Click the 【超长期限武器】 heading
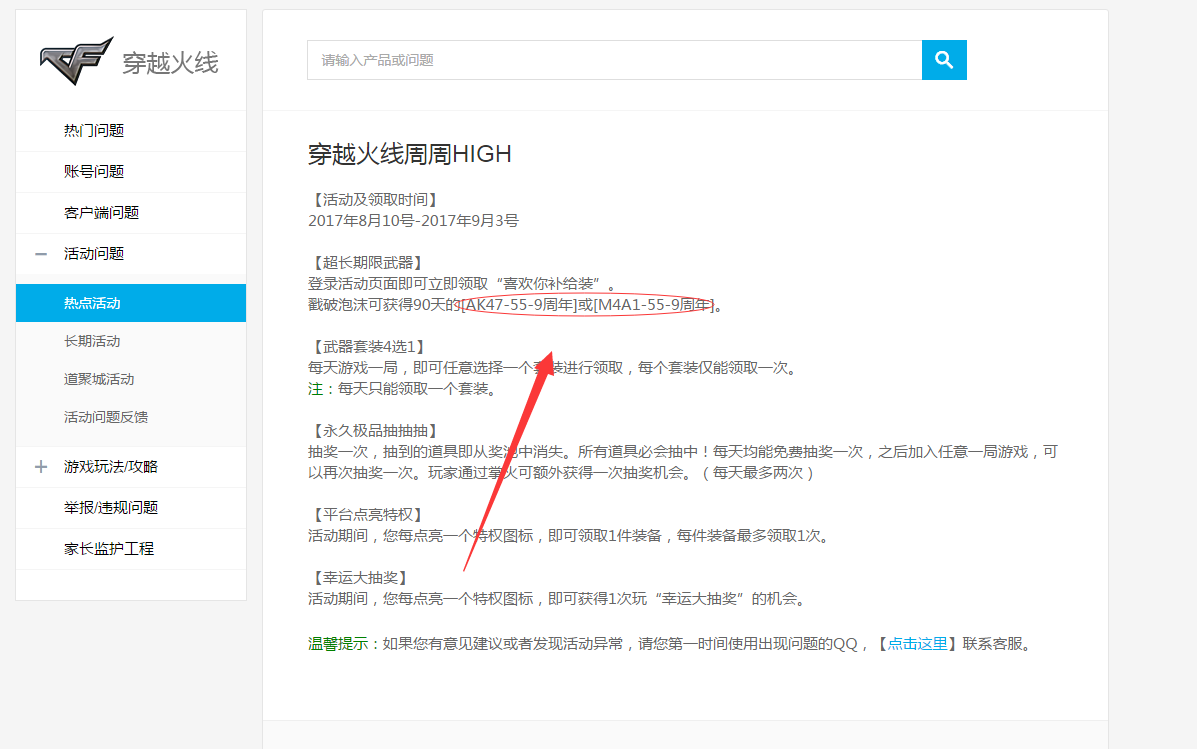The height and width of the screenshot is (749, 1197). 366,263
